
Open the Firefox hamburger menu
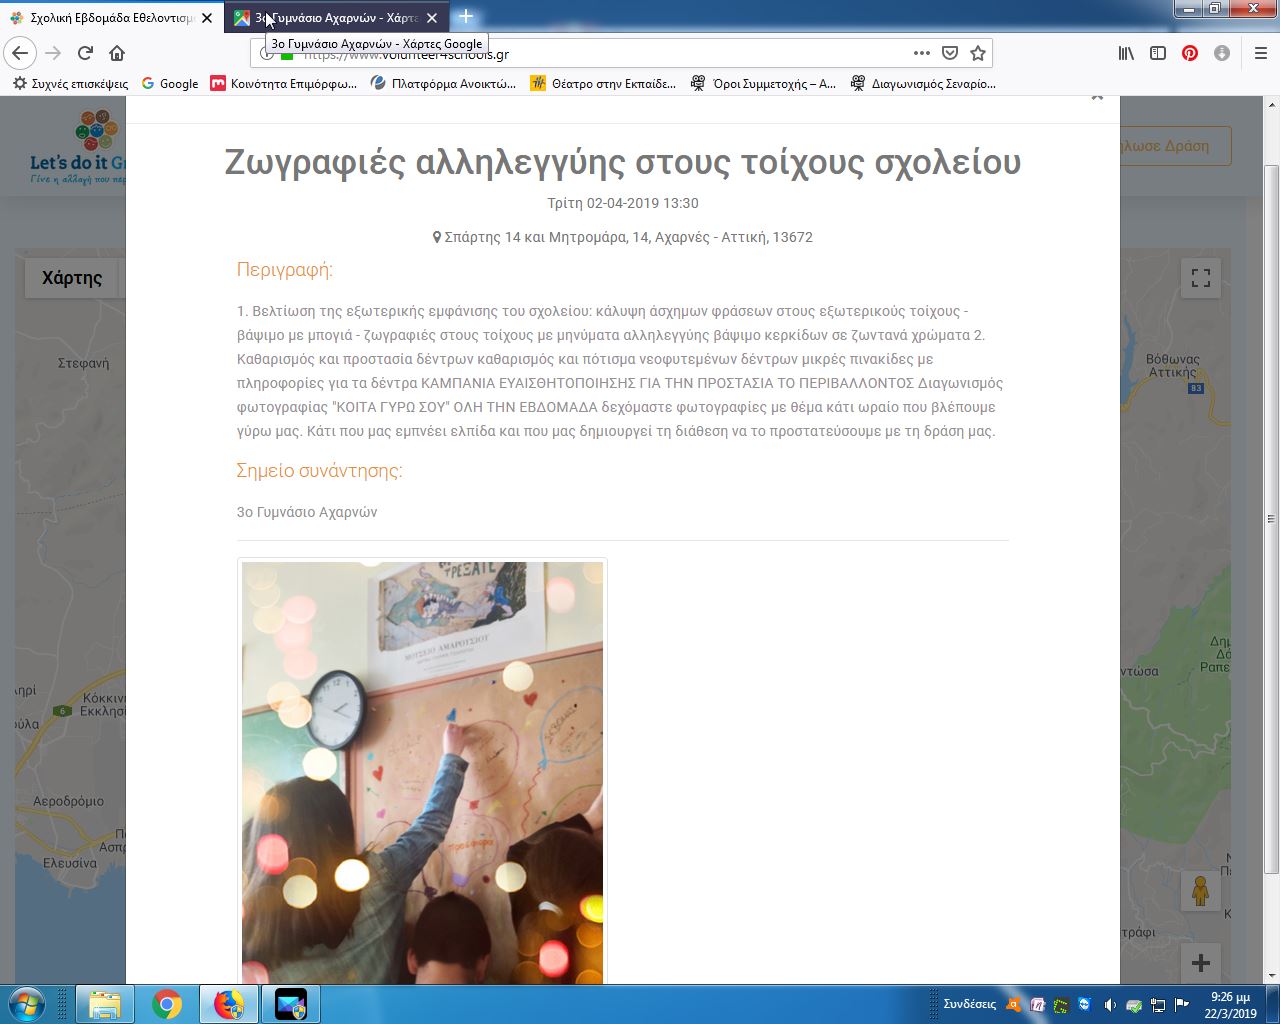[x=1260, y=53]
